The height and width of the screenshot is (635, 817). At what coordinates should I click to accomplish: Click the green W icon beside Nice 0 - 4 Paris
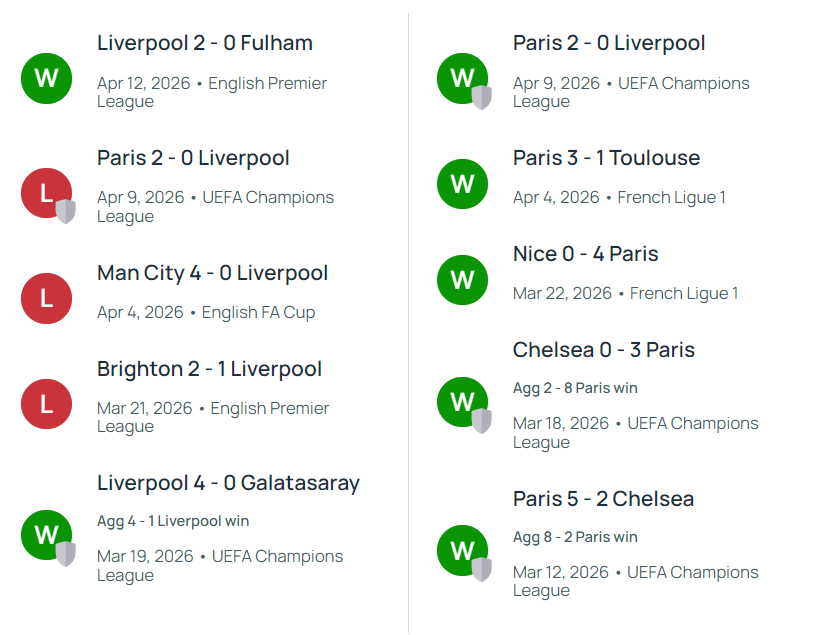(x=462, y=280)
